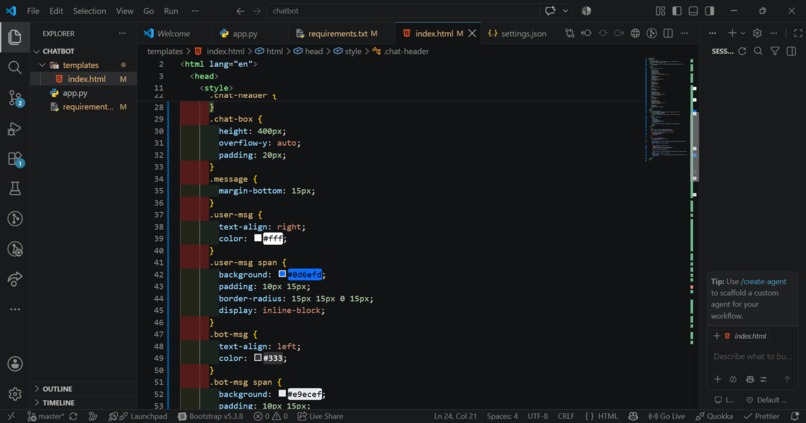Close the index.html tab
The height and width of the screenshot is (423, 806).
(472, 33)
